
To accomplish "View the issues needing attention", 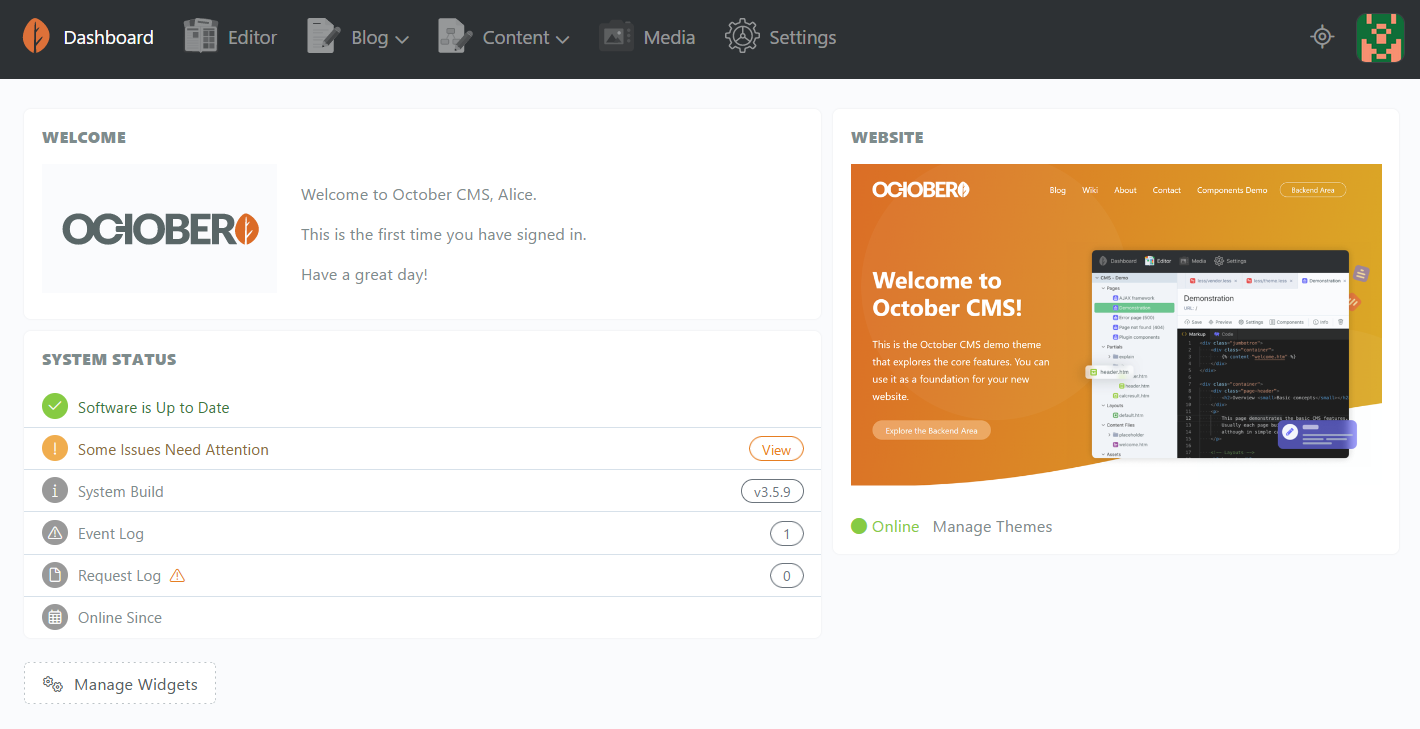I will point(776,450).
